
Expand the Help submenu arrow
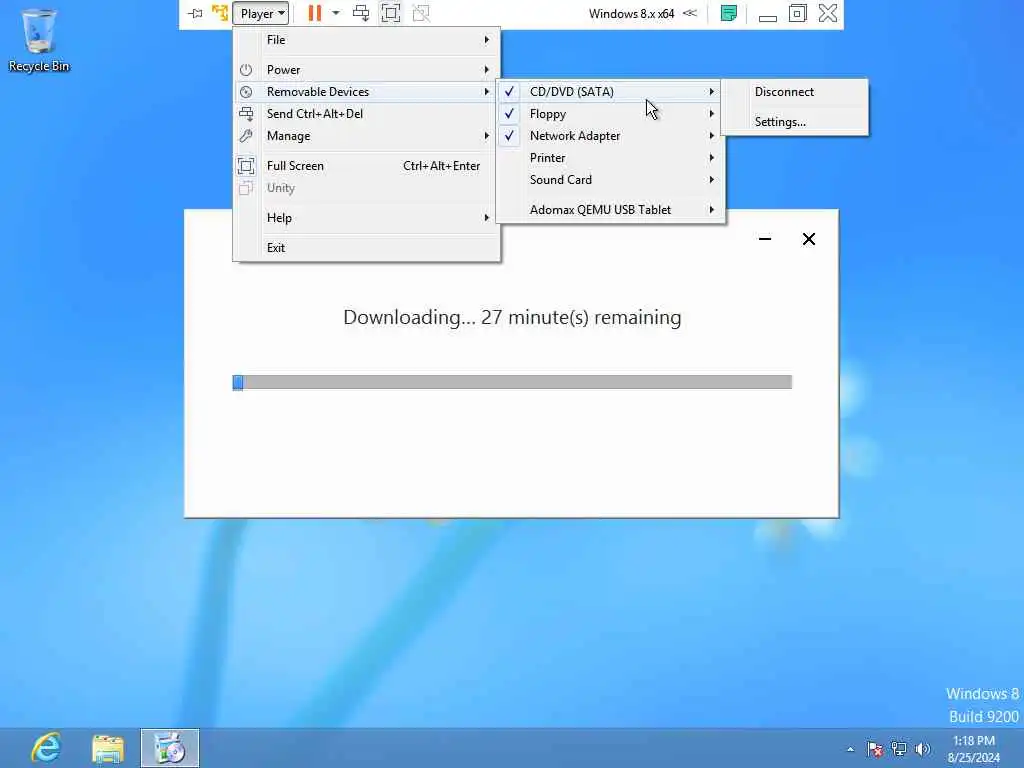pos(487,218)
